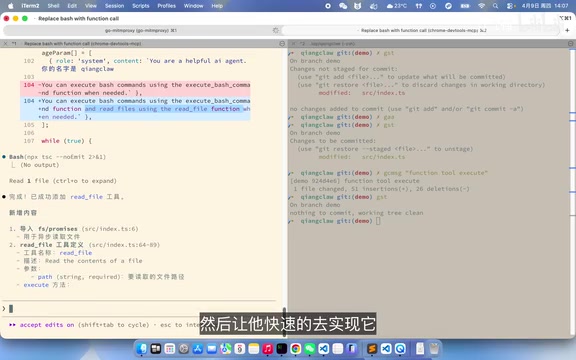
Task: Click the 'while (true) {' code line
Action: [x=66, y=141]
